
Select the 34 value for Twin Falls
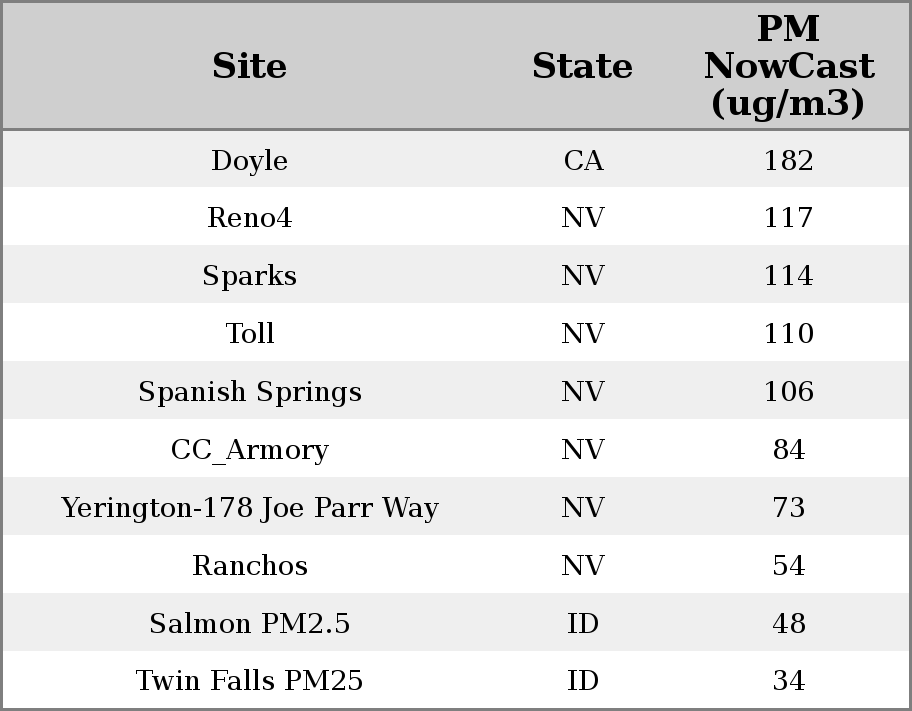point(788,681)
